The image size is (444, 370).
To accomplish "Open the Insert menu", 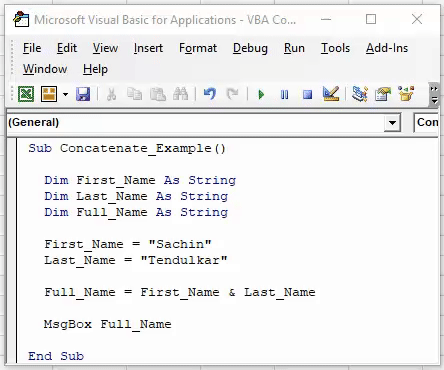I will 148,48.
